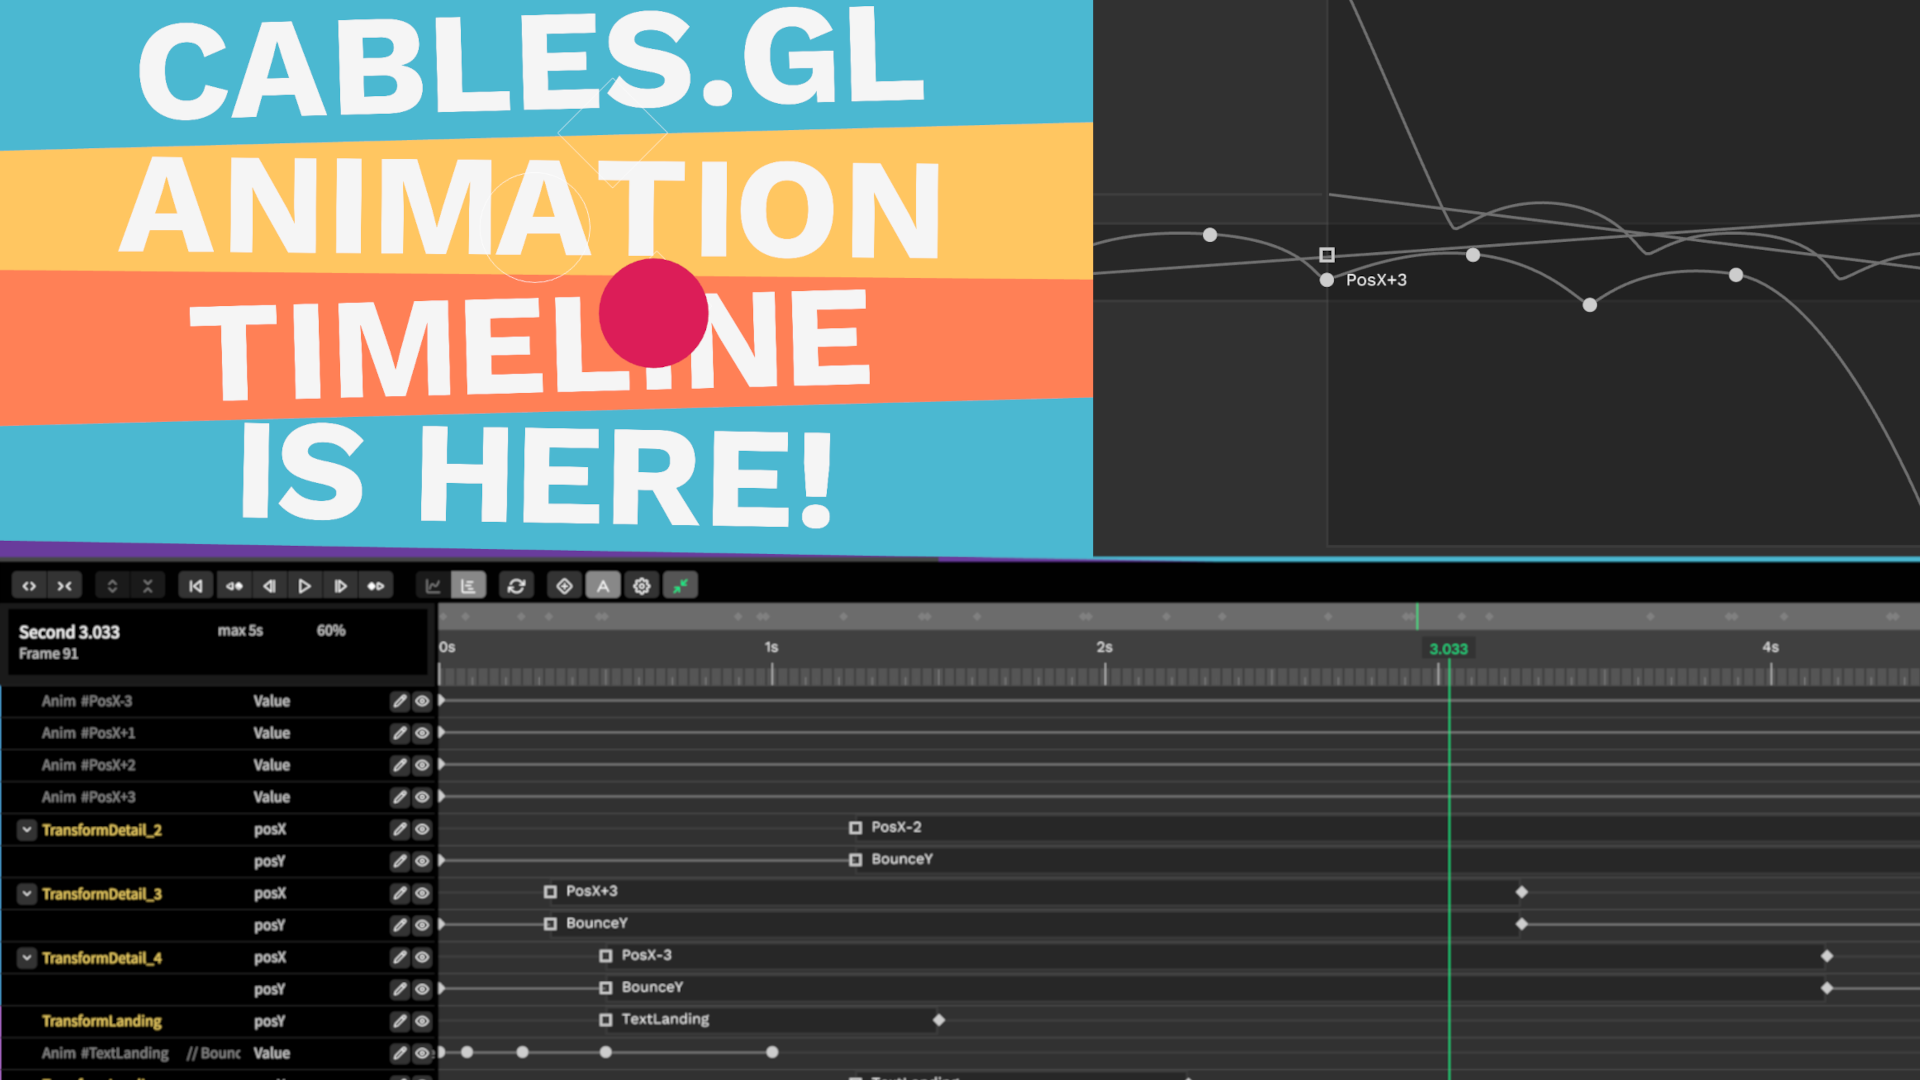This screenshot has width=1920, height=1080.
Task: Step forward one frame
Action: (x=341, y=586)
